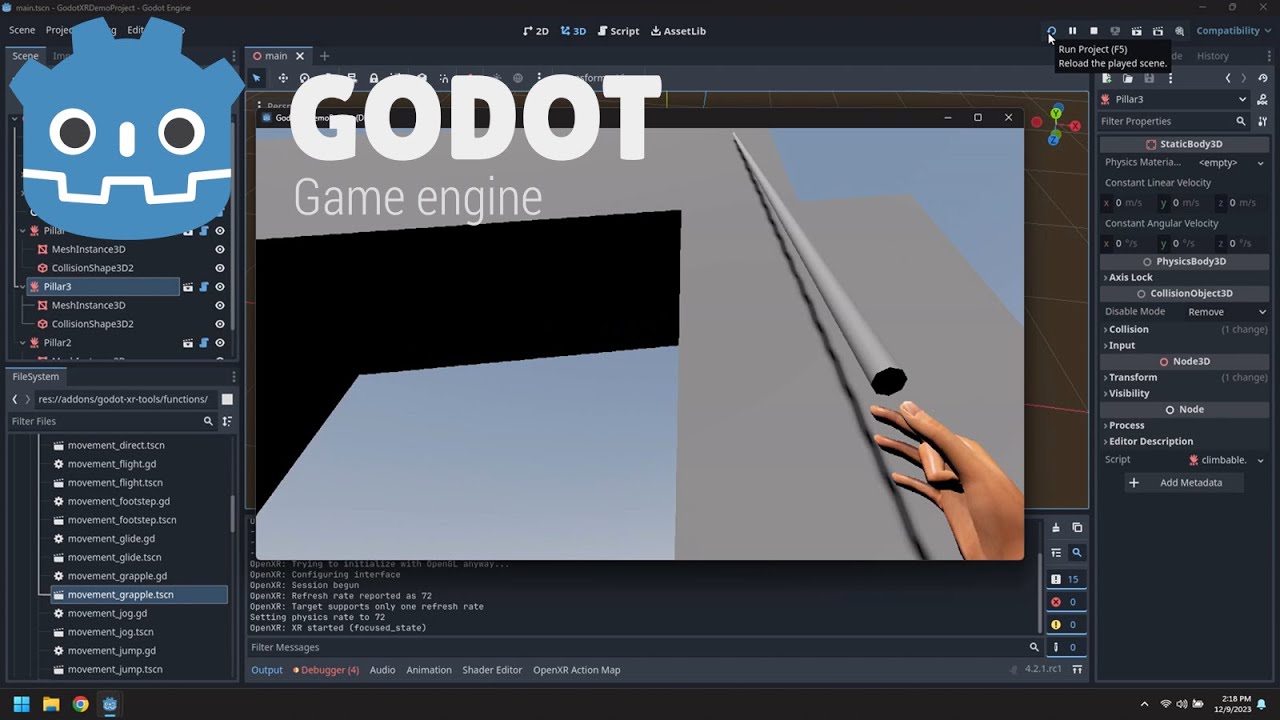1280x720 pixels.
Task: Open the AssetLib workspace
Action: (x=679, y=31)
